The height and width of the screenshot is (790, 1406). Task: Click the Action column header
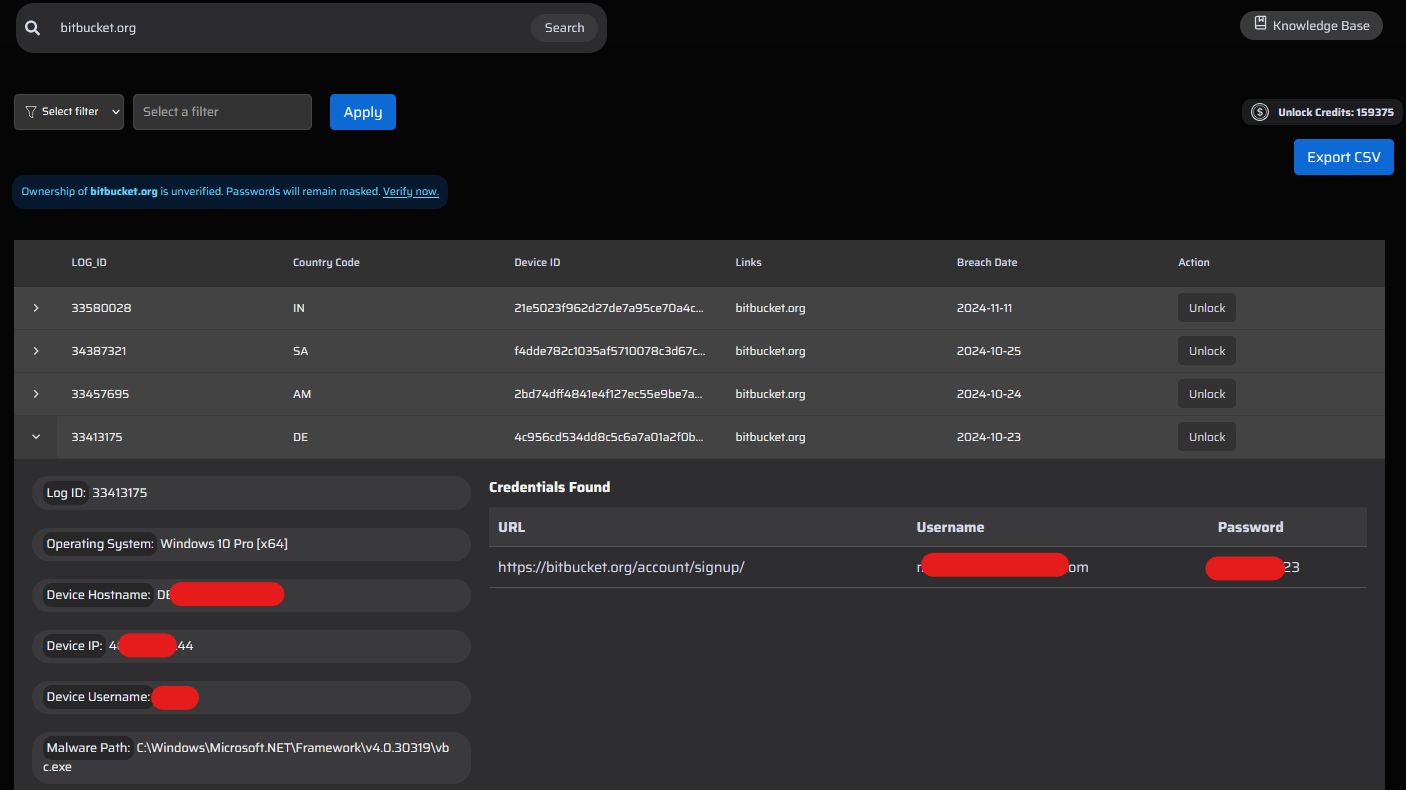[1194, 263]
